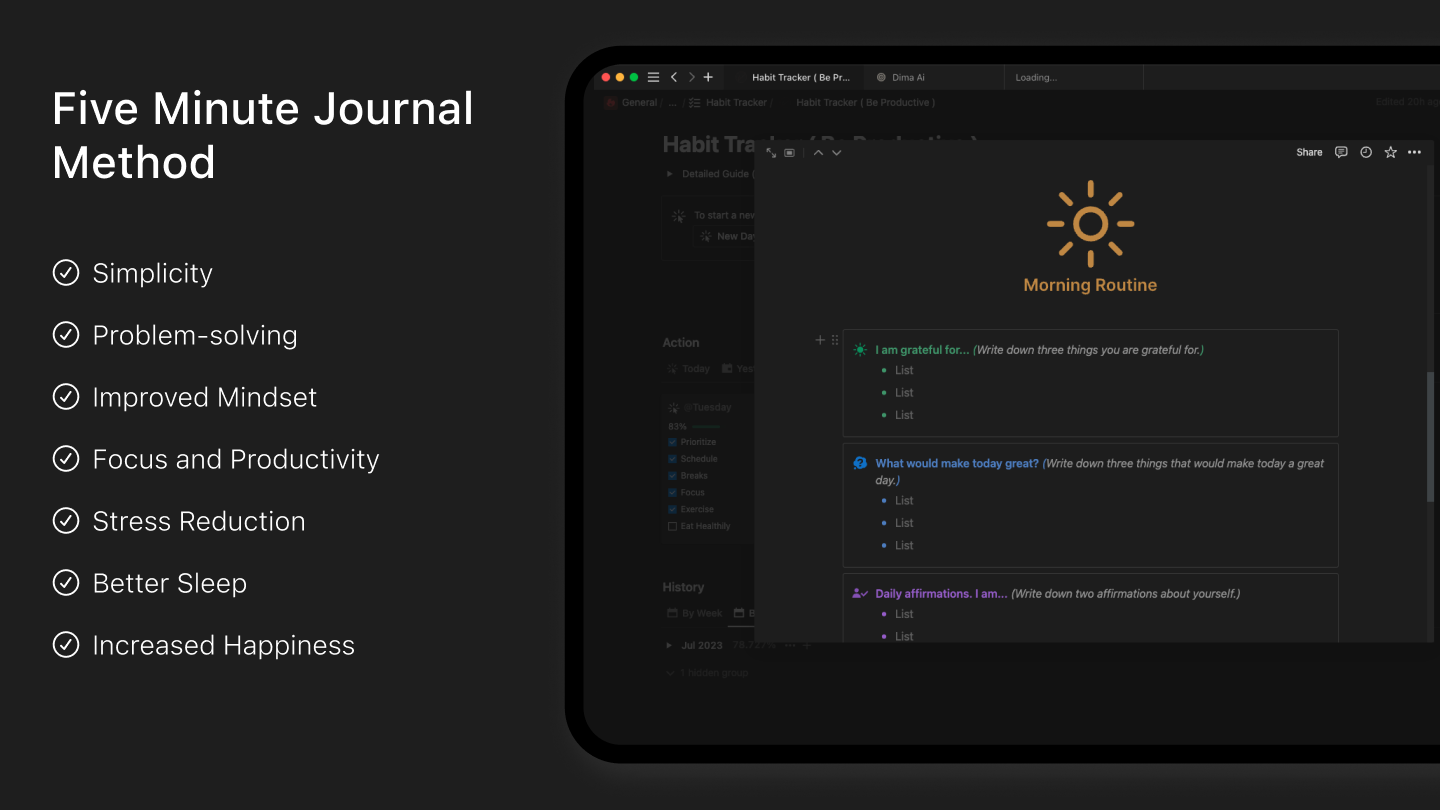Open the three-dot more options menu
Viewport: 1440px width, 810px height.
tap(1414, 152)
